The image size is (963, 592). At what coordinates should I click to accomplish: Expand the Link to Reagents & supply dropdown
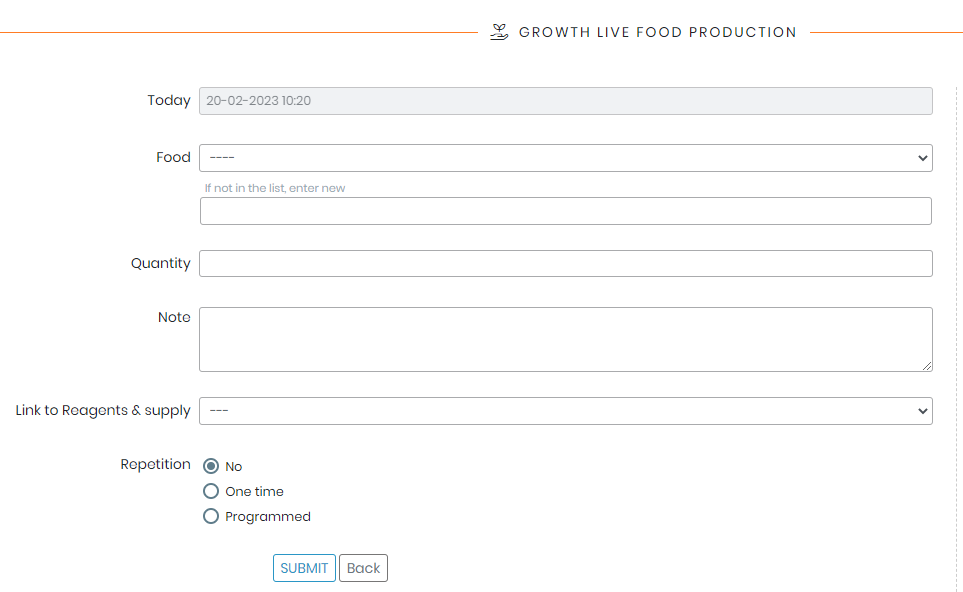coord(566,411)
